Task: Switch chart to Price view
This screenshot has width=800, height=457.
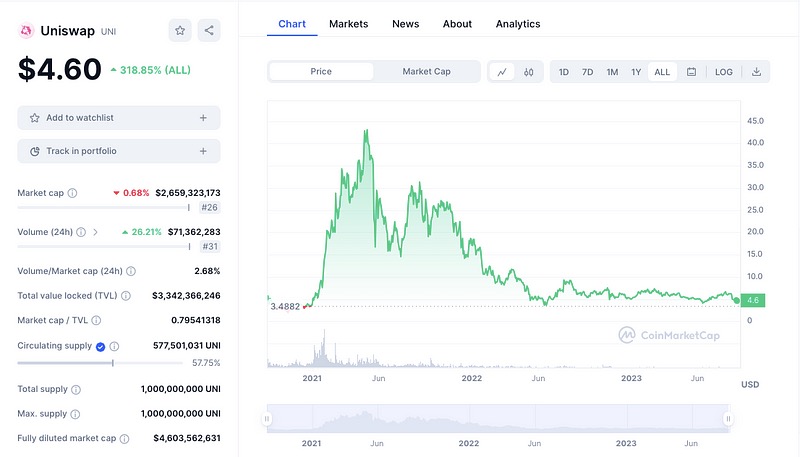Action: [x=321, y=72]
